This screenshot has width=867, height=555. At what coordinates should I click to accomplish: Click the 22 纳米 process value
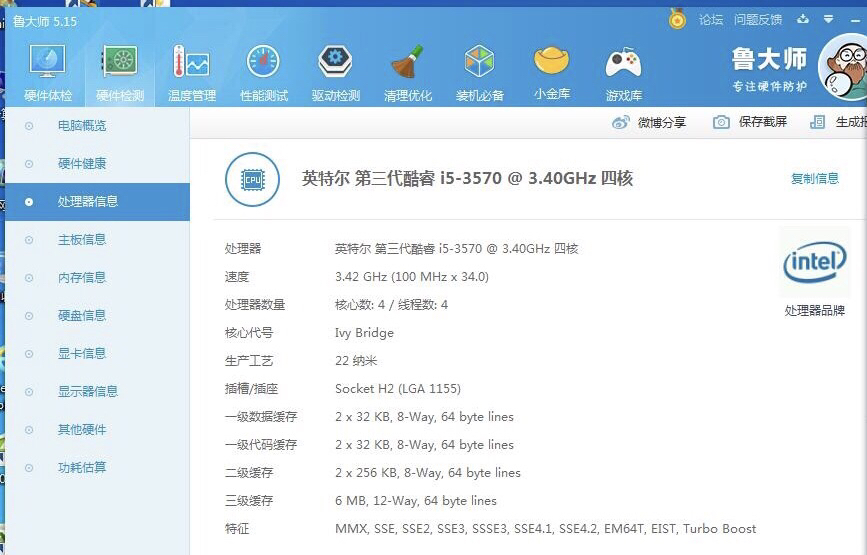point(356,361)
